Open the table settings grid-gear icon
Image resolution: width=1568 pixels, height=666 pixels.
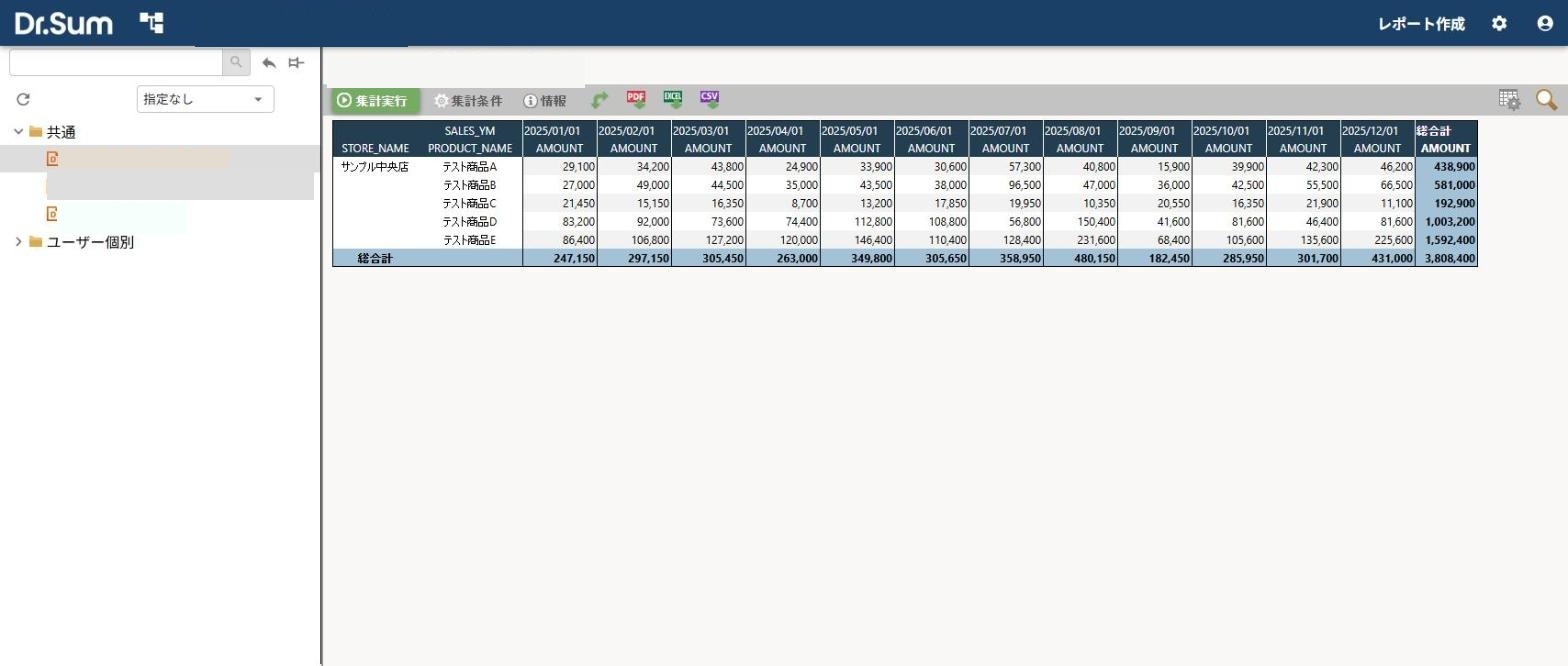coord(1509,100)
